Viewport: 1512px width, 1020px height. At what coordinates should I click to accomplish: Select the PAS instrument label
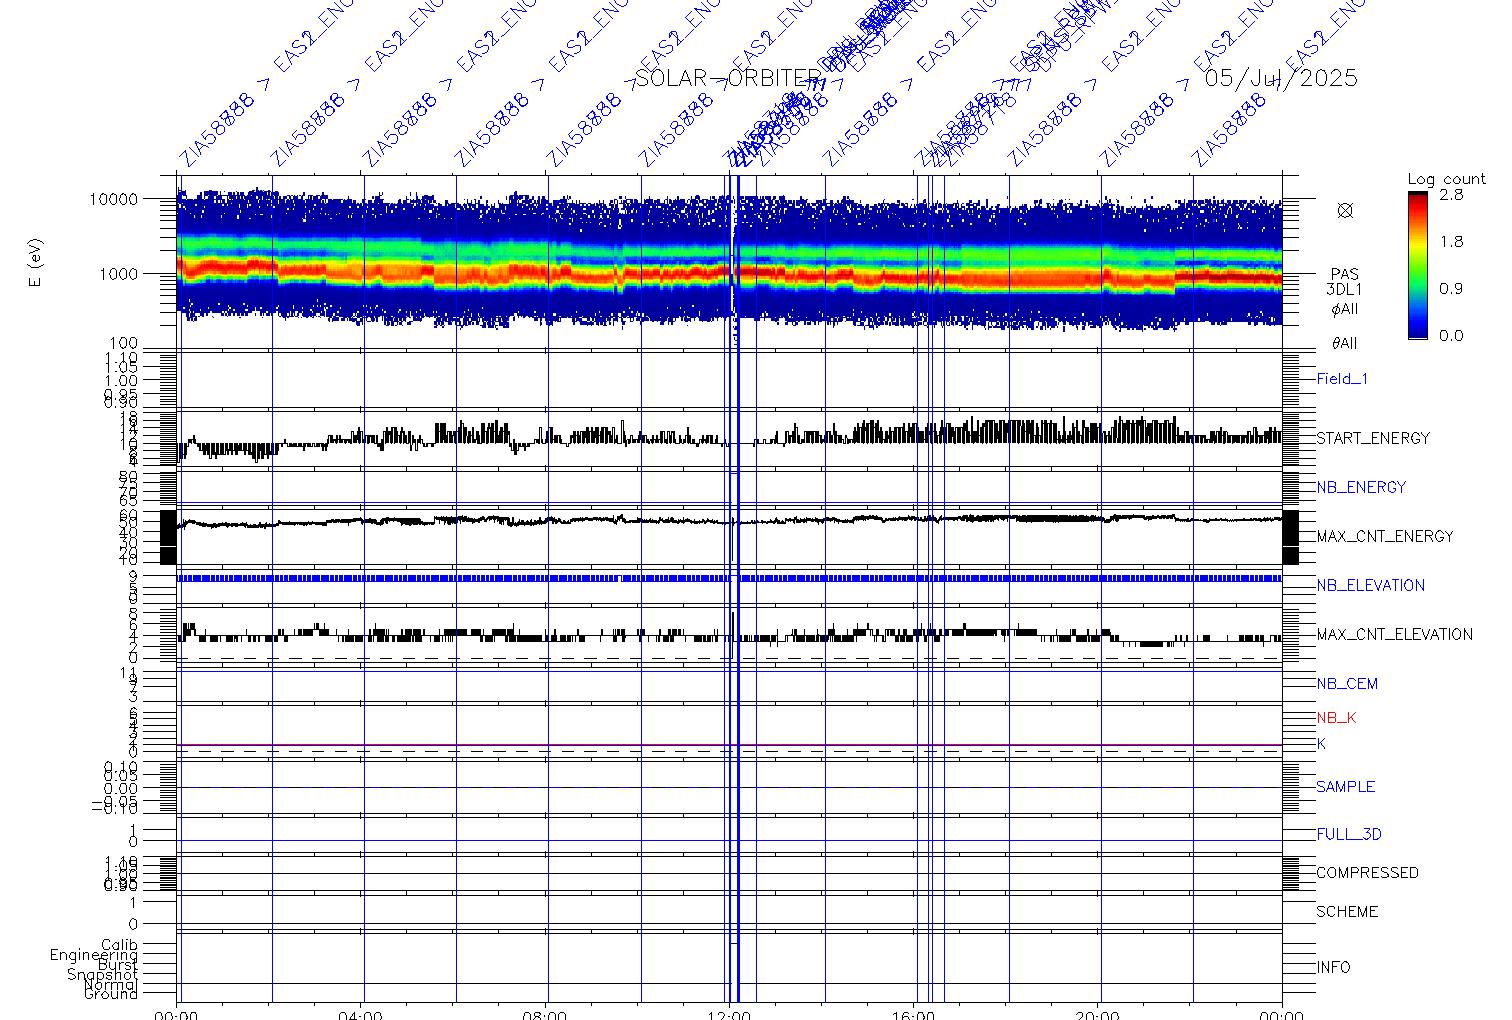[1345, 274]
